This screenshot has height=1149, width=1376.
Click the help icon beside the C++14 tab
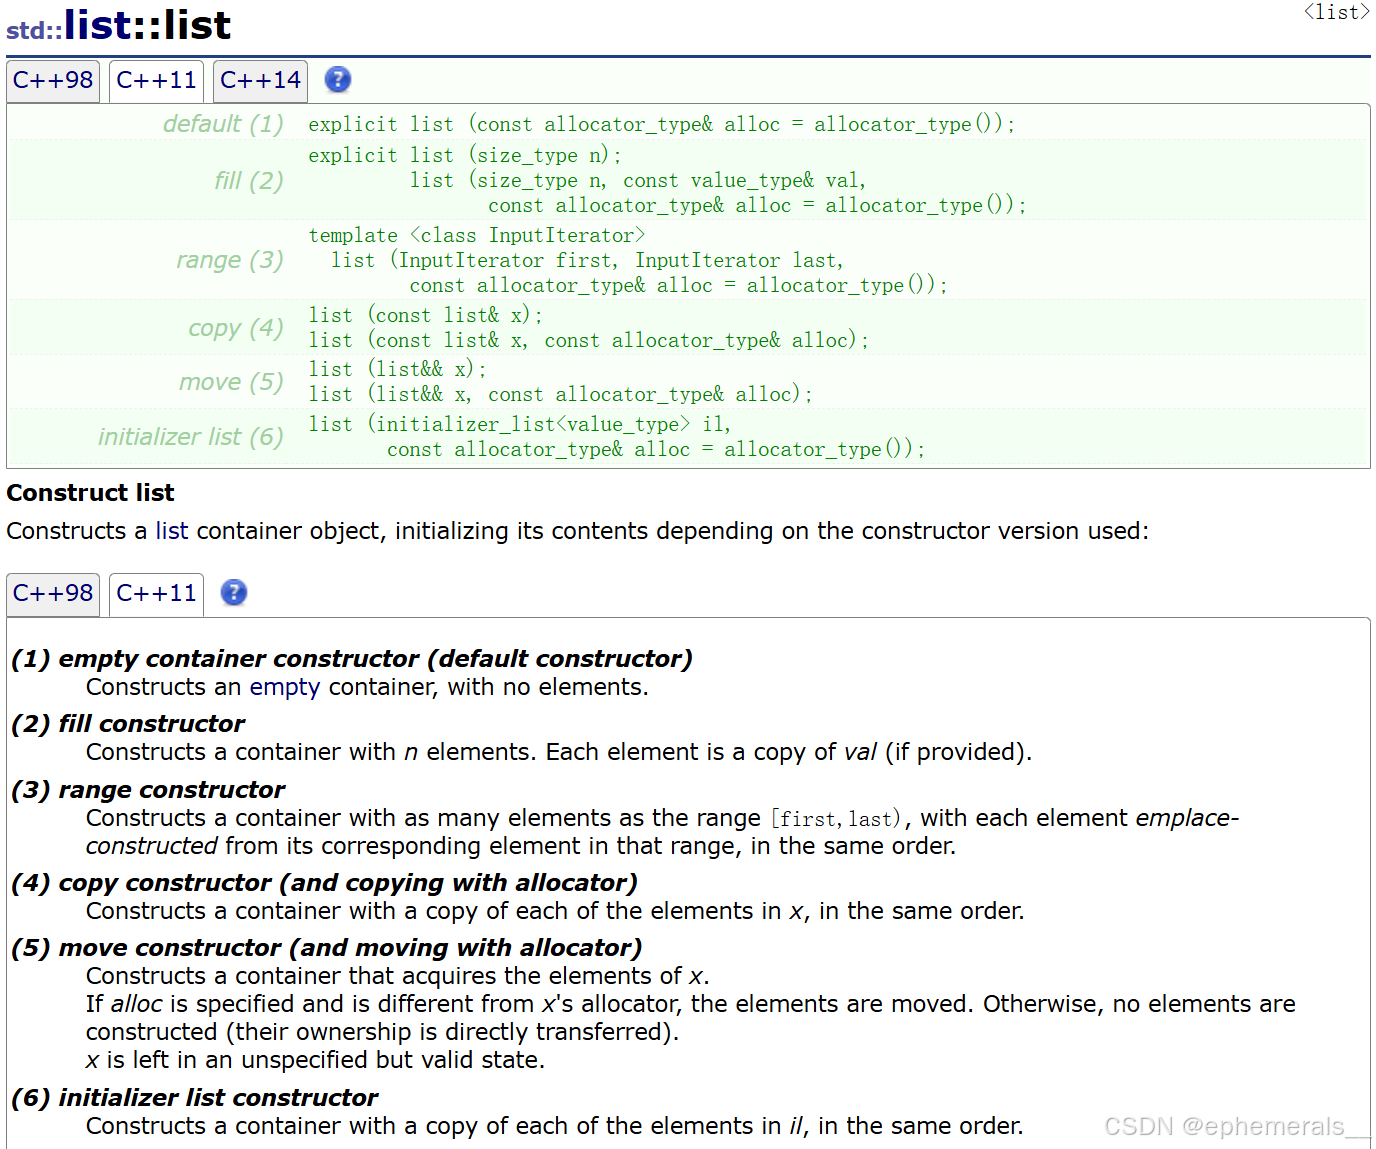(338, 80)
